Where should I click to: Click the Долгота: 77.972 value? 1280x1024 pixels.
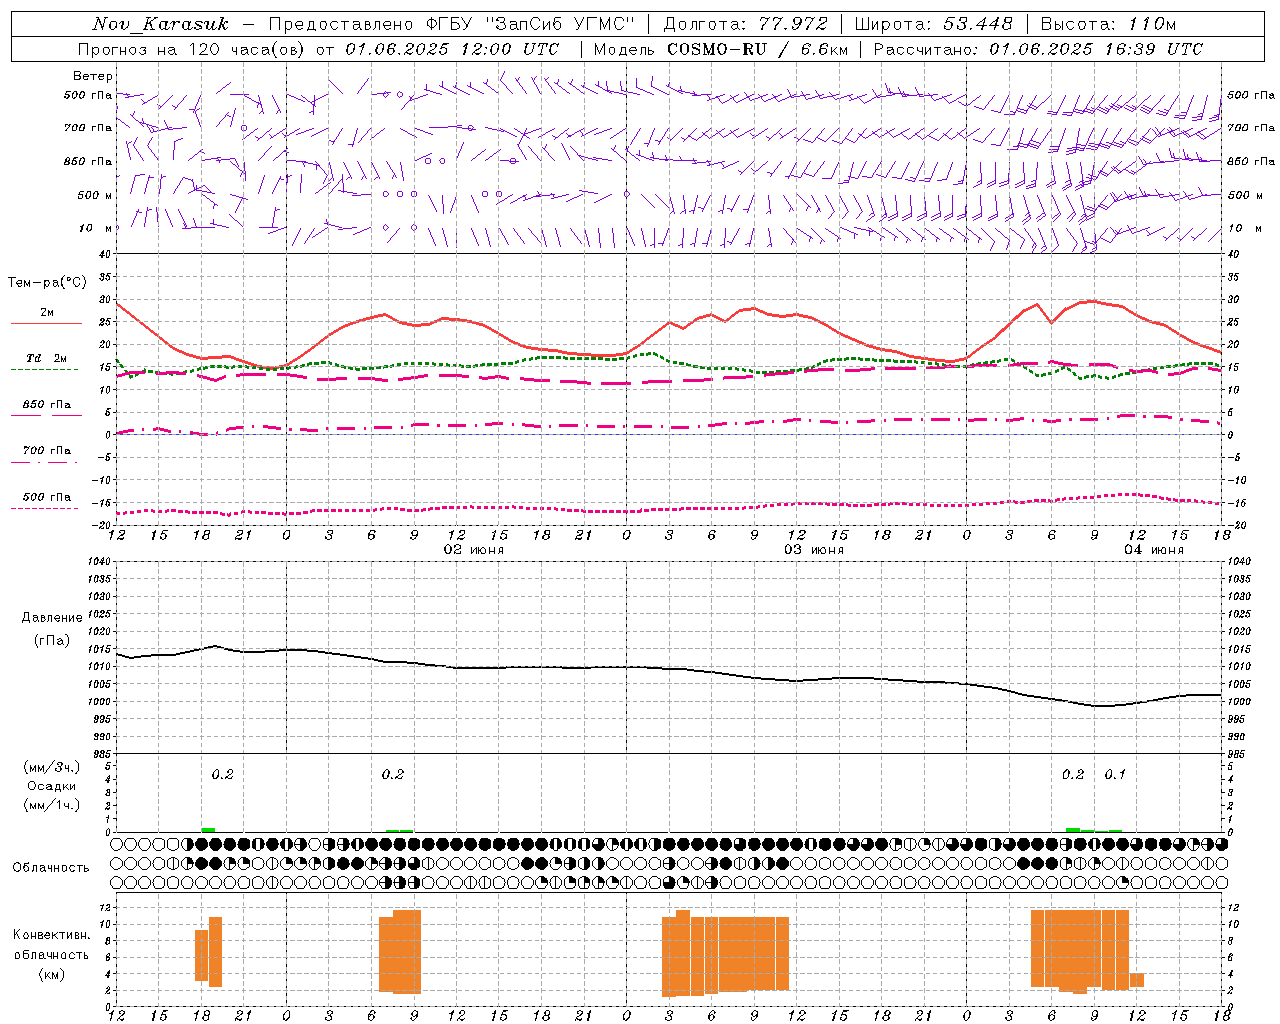click(746, 24)
